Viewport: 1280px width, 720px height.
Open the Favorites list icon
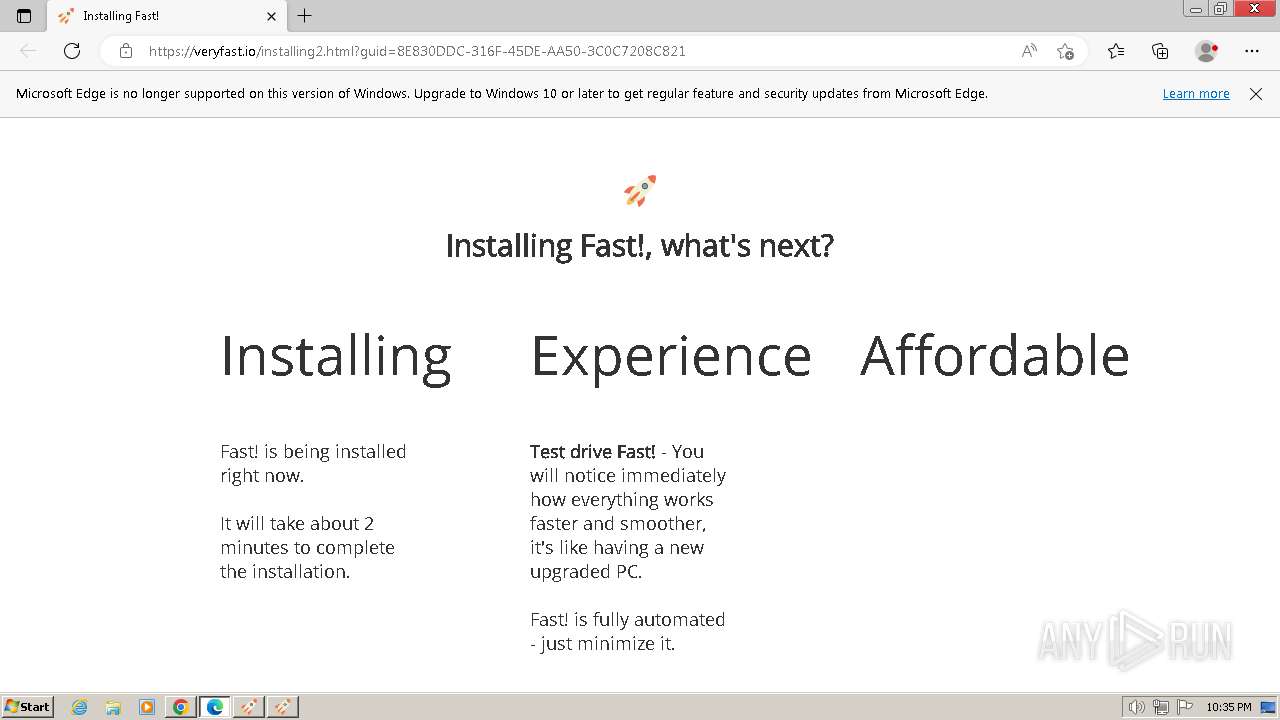(1116, 51)
